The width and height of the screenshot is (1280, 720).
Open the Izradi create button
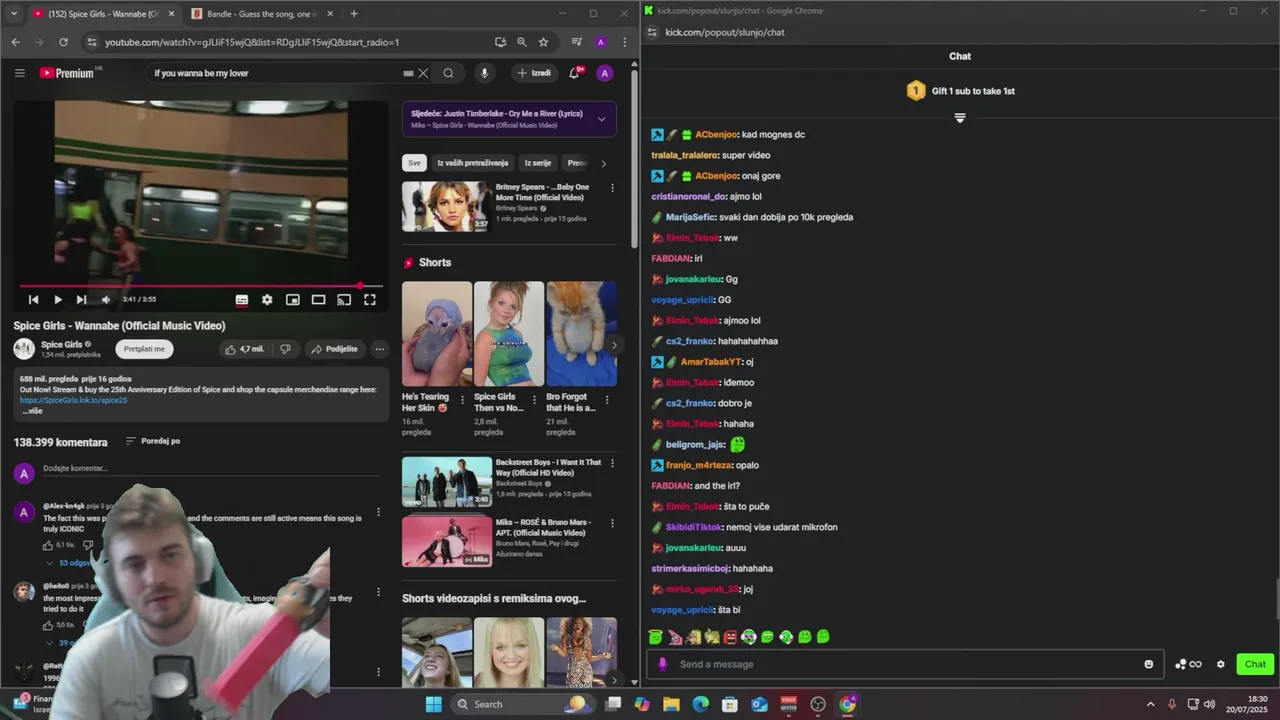(x=534, y=73)
